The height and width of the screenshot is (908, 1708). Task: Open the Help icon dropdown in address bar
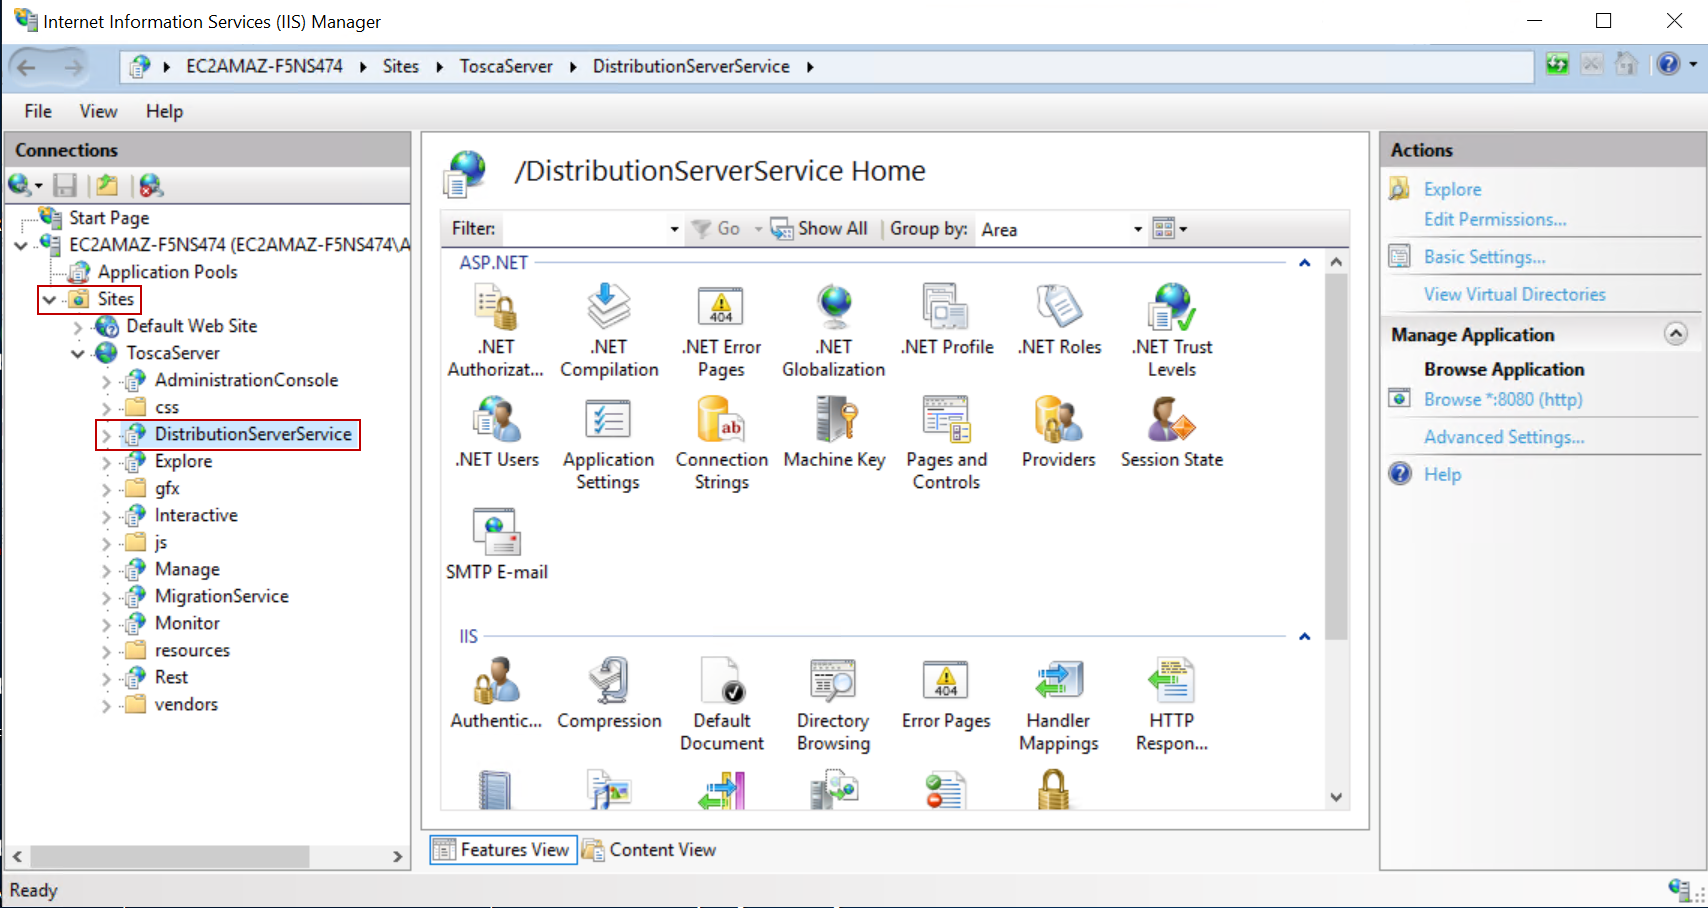click(1693, 65)
